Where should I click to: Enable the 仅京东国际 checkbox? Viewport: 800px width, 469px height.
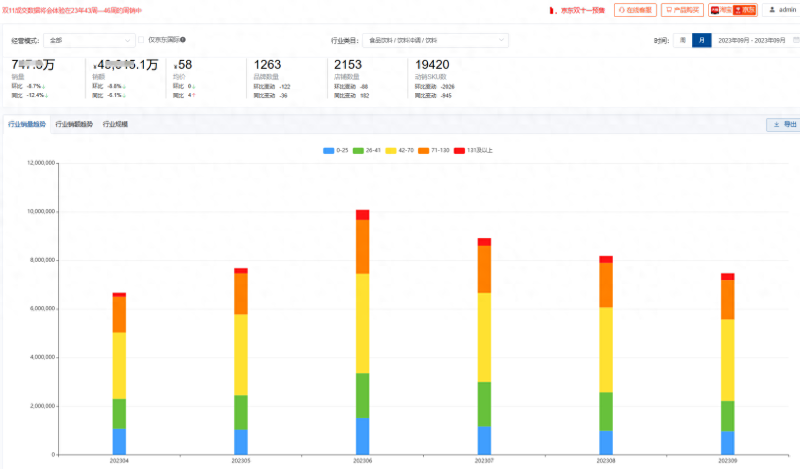[142, 40]
